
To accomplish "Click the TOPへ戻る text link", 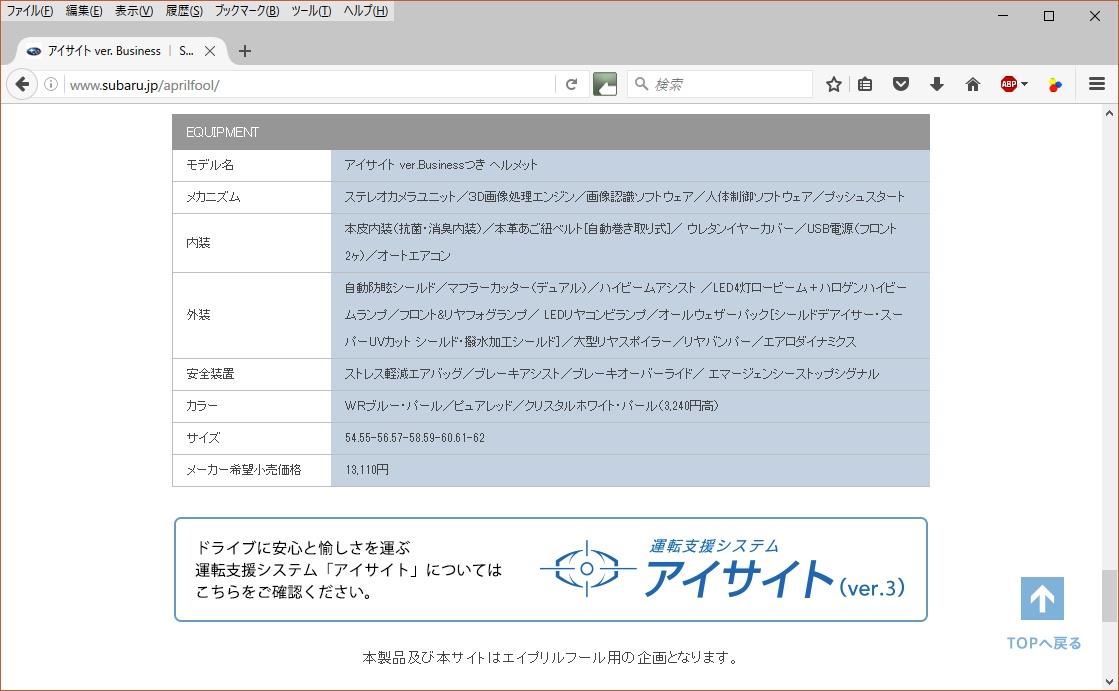I will [1044, 643].
